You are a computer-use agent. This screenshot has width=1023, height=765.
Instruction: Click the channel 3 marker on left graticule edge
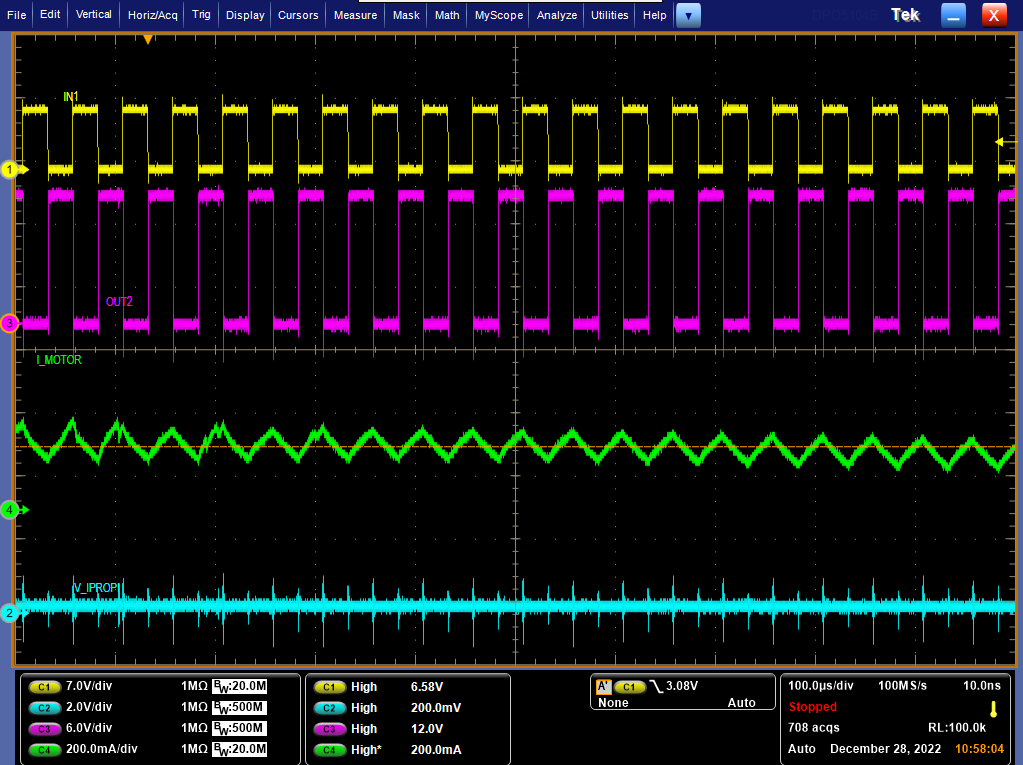[8, 323]
